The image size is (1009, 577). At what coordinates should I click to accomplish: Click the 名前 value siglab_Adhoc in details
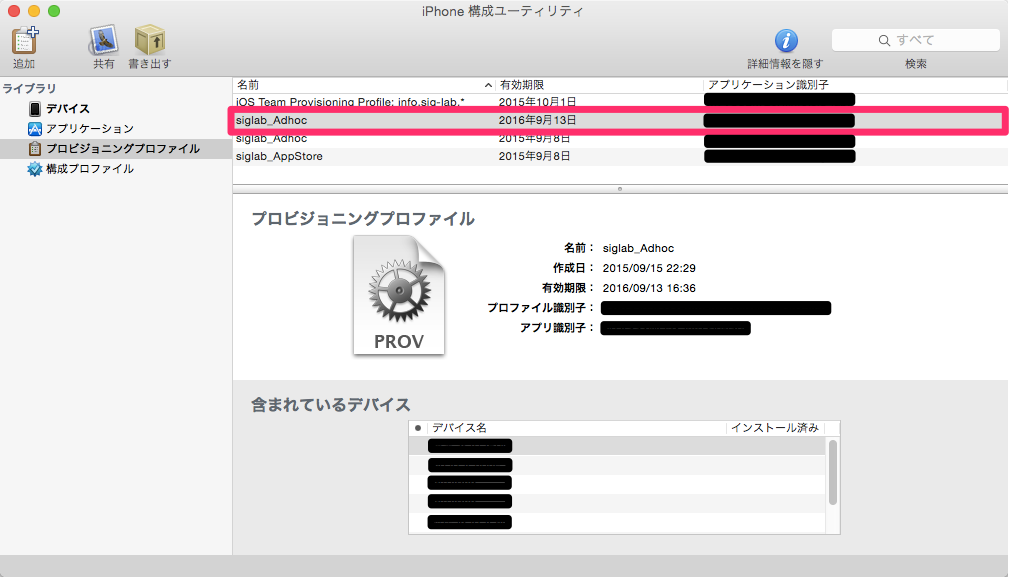tap(638, 248)
